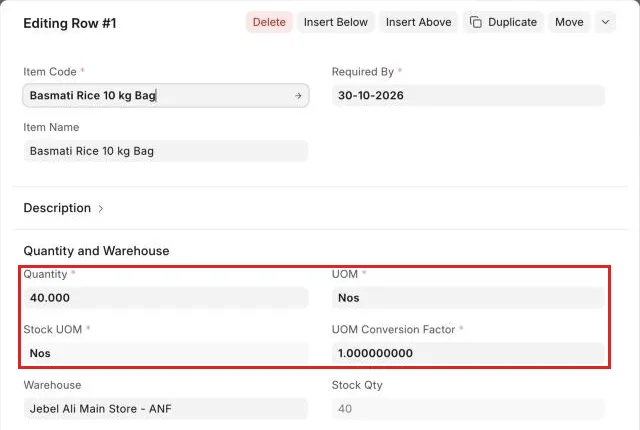
Task: Click 'Quantity and Warehouse' heading
Action: pos(96,251)
